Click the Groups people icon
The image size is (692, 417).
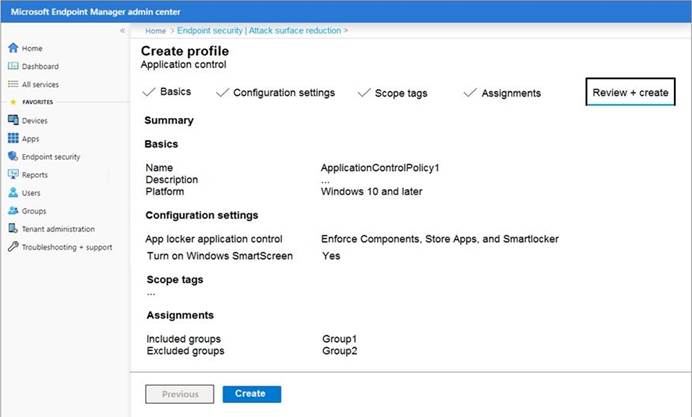click(13, 210)
